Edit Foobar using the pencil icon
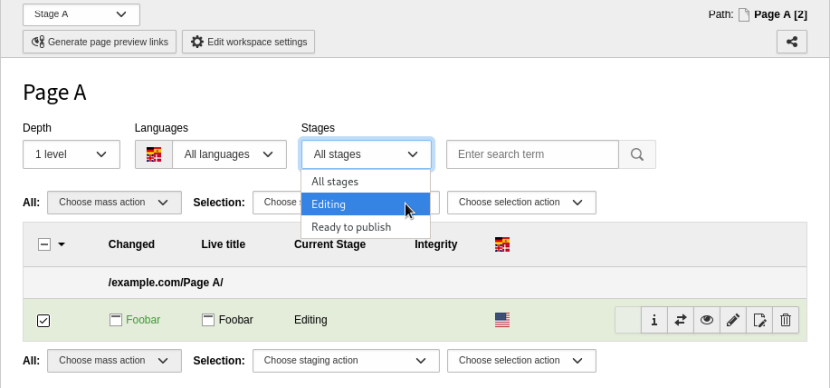 733,320
